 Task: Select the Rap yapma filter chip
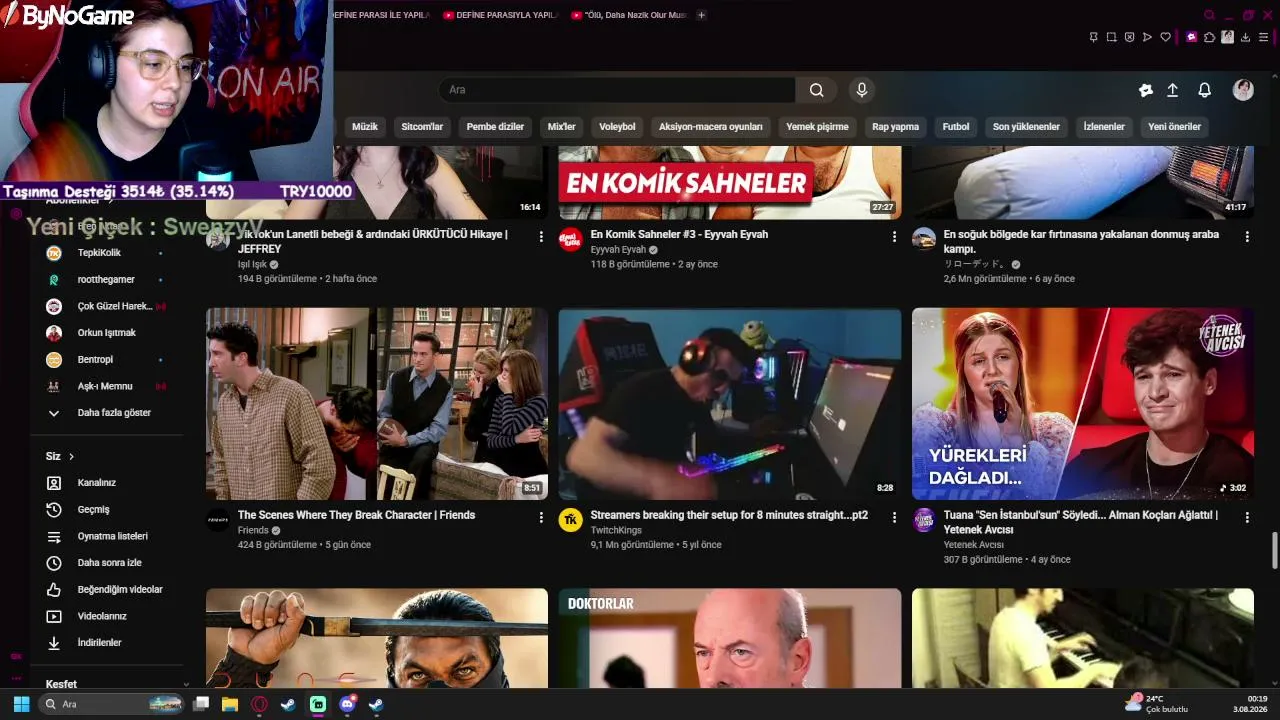click(895, 127)
